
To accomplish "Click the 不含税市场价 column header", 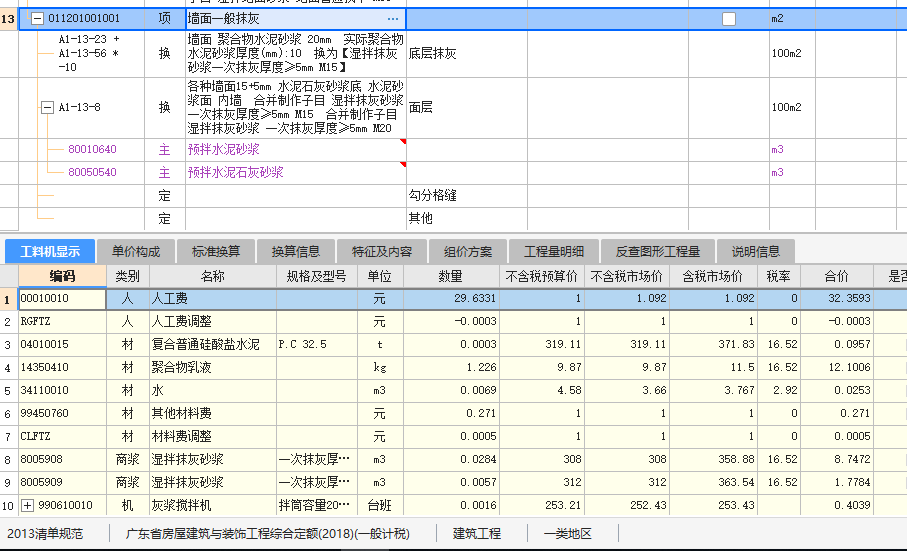I will 627,276.
